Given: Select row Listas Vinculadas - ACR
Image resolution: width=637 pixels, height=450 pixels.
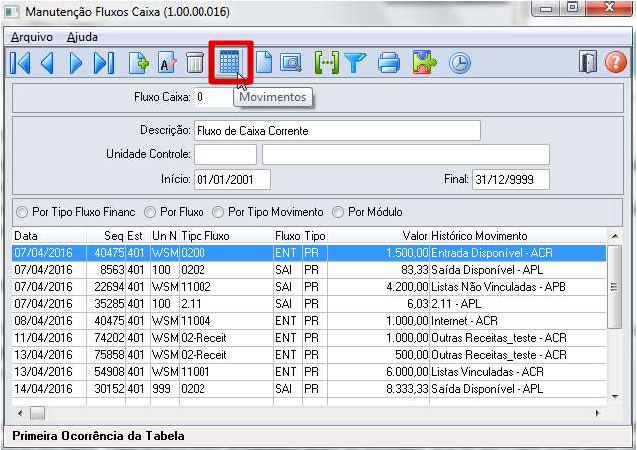Looking at the screenshot, I should point(309,372).
